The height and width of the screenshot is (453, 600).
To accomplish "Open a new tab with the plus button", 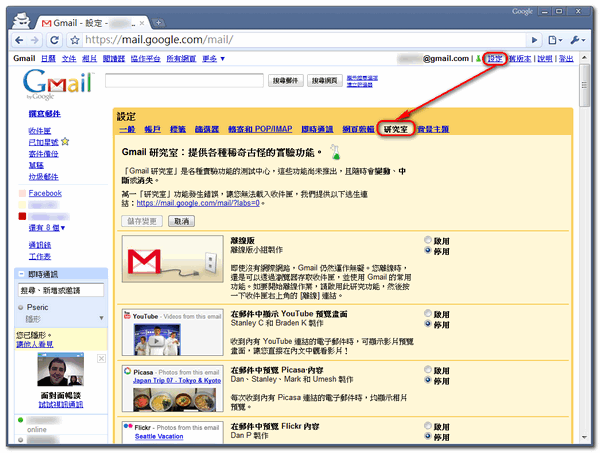I will point(158,23).
